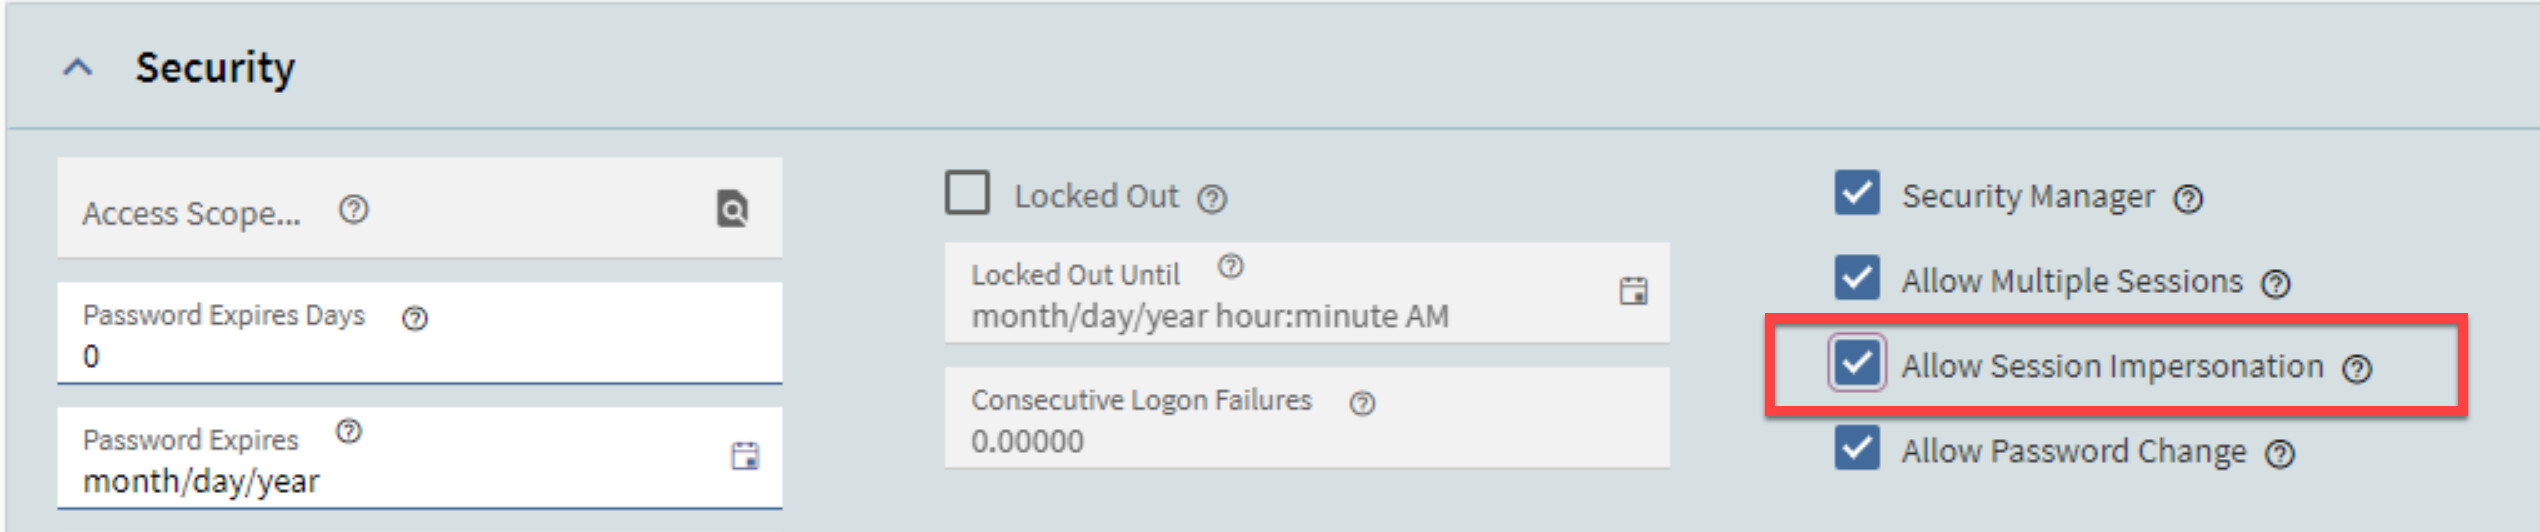Collapse the Security section chevron
This screenshot has height=532, width=2540.
click(78, 68)
